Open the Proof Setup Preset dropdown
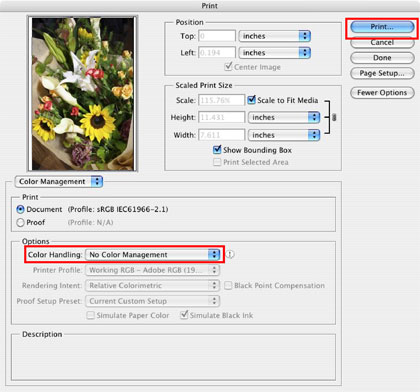The image size is (420, 392). [x=153, y=301]
